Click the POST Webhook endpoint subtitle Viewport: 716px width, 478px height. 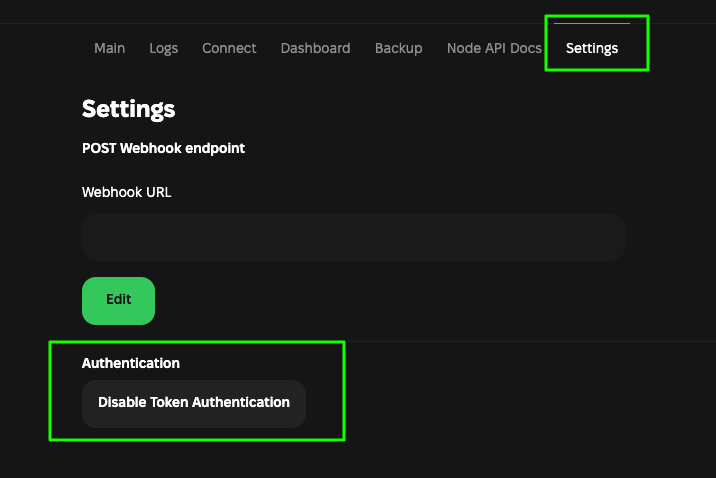[163, 148]
